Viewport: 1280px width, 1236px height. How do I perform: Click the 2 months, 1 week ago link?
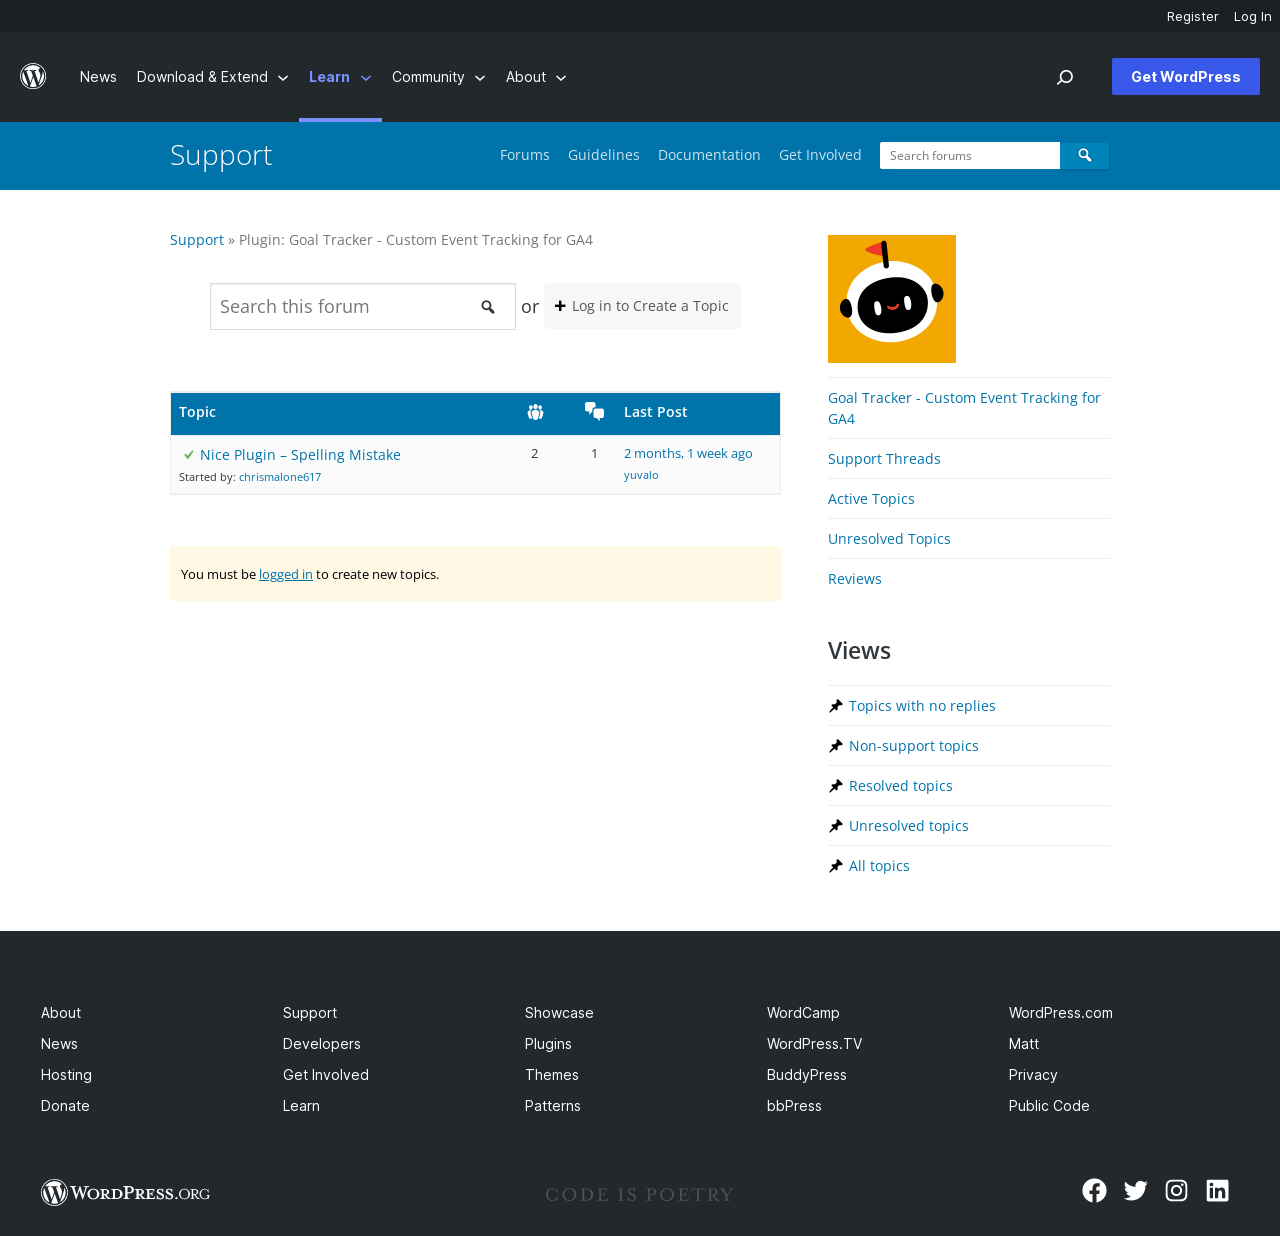pyautogui.click(x=688, y=454)
